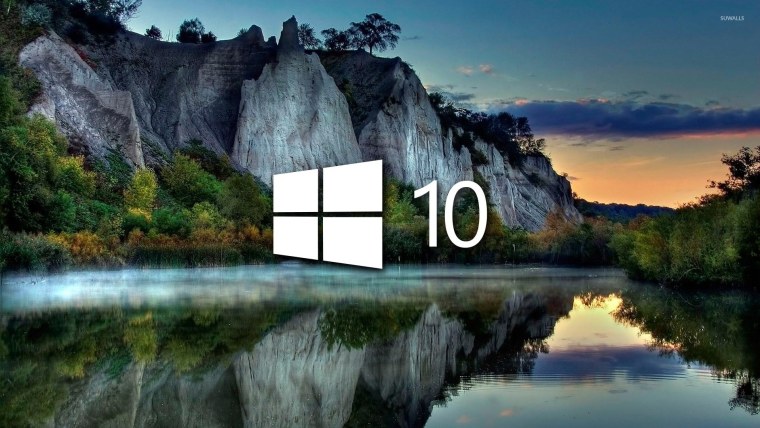Click the clear blue sky at top center
This screenshot has height=428, width=760.
tap(500, 30)
